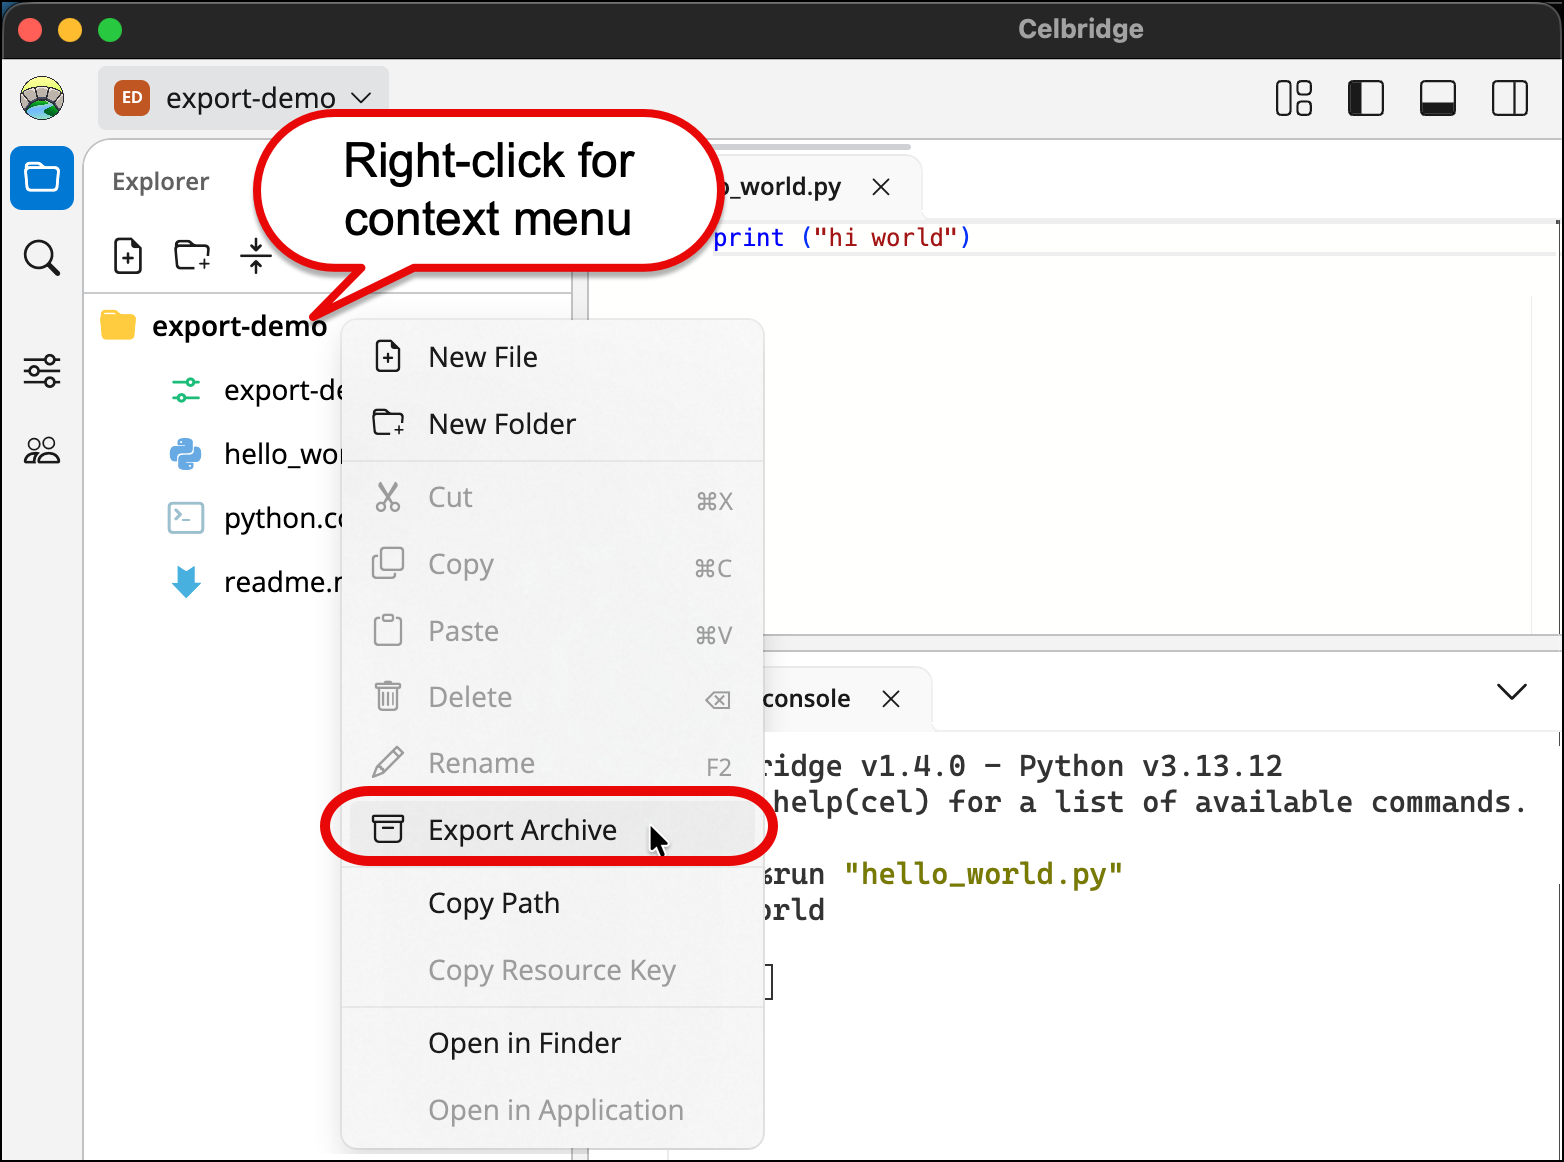Image resolution: width=1564 pixels, height=1162 pixels.
Task: Click the Celbridge logo icon
Action: pyautogui.click(x=42, y=98)
